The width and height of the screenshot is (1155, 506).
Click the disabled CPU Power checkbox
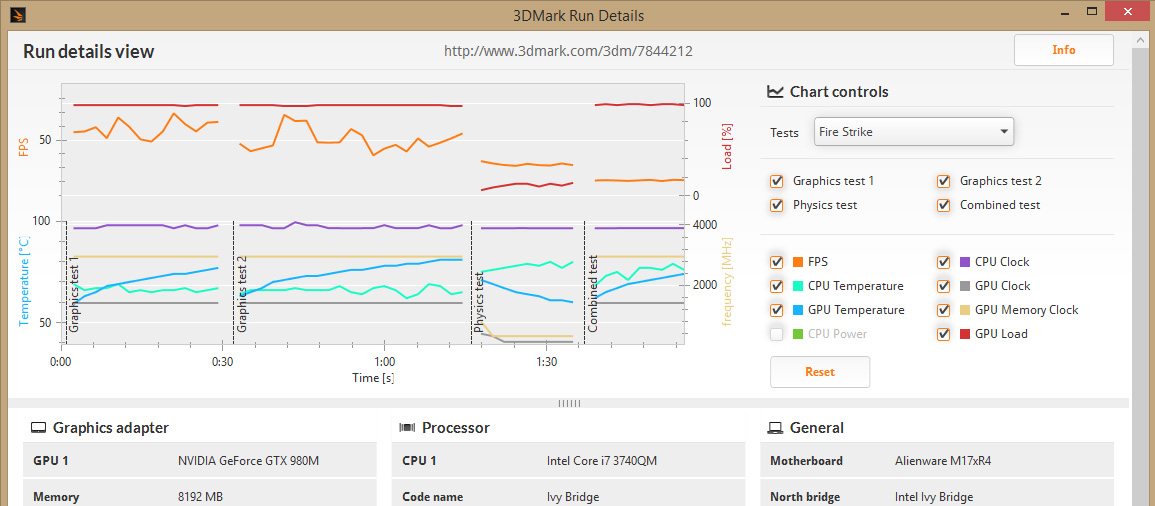tap(776, 334)
